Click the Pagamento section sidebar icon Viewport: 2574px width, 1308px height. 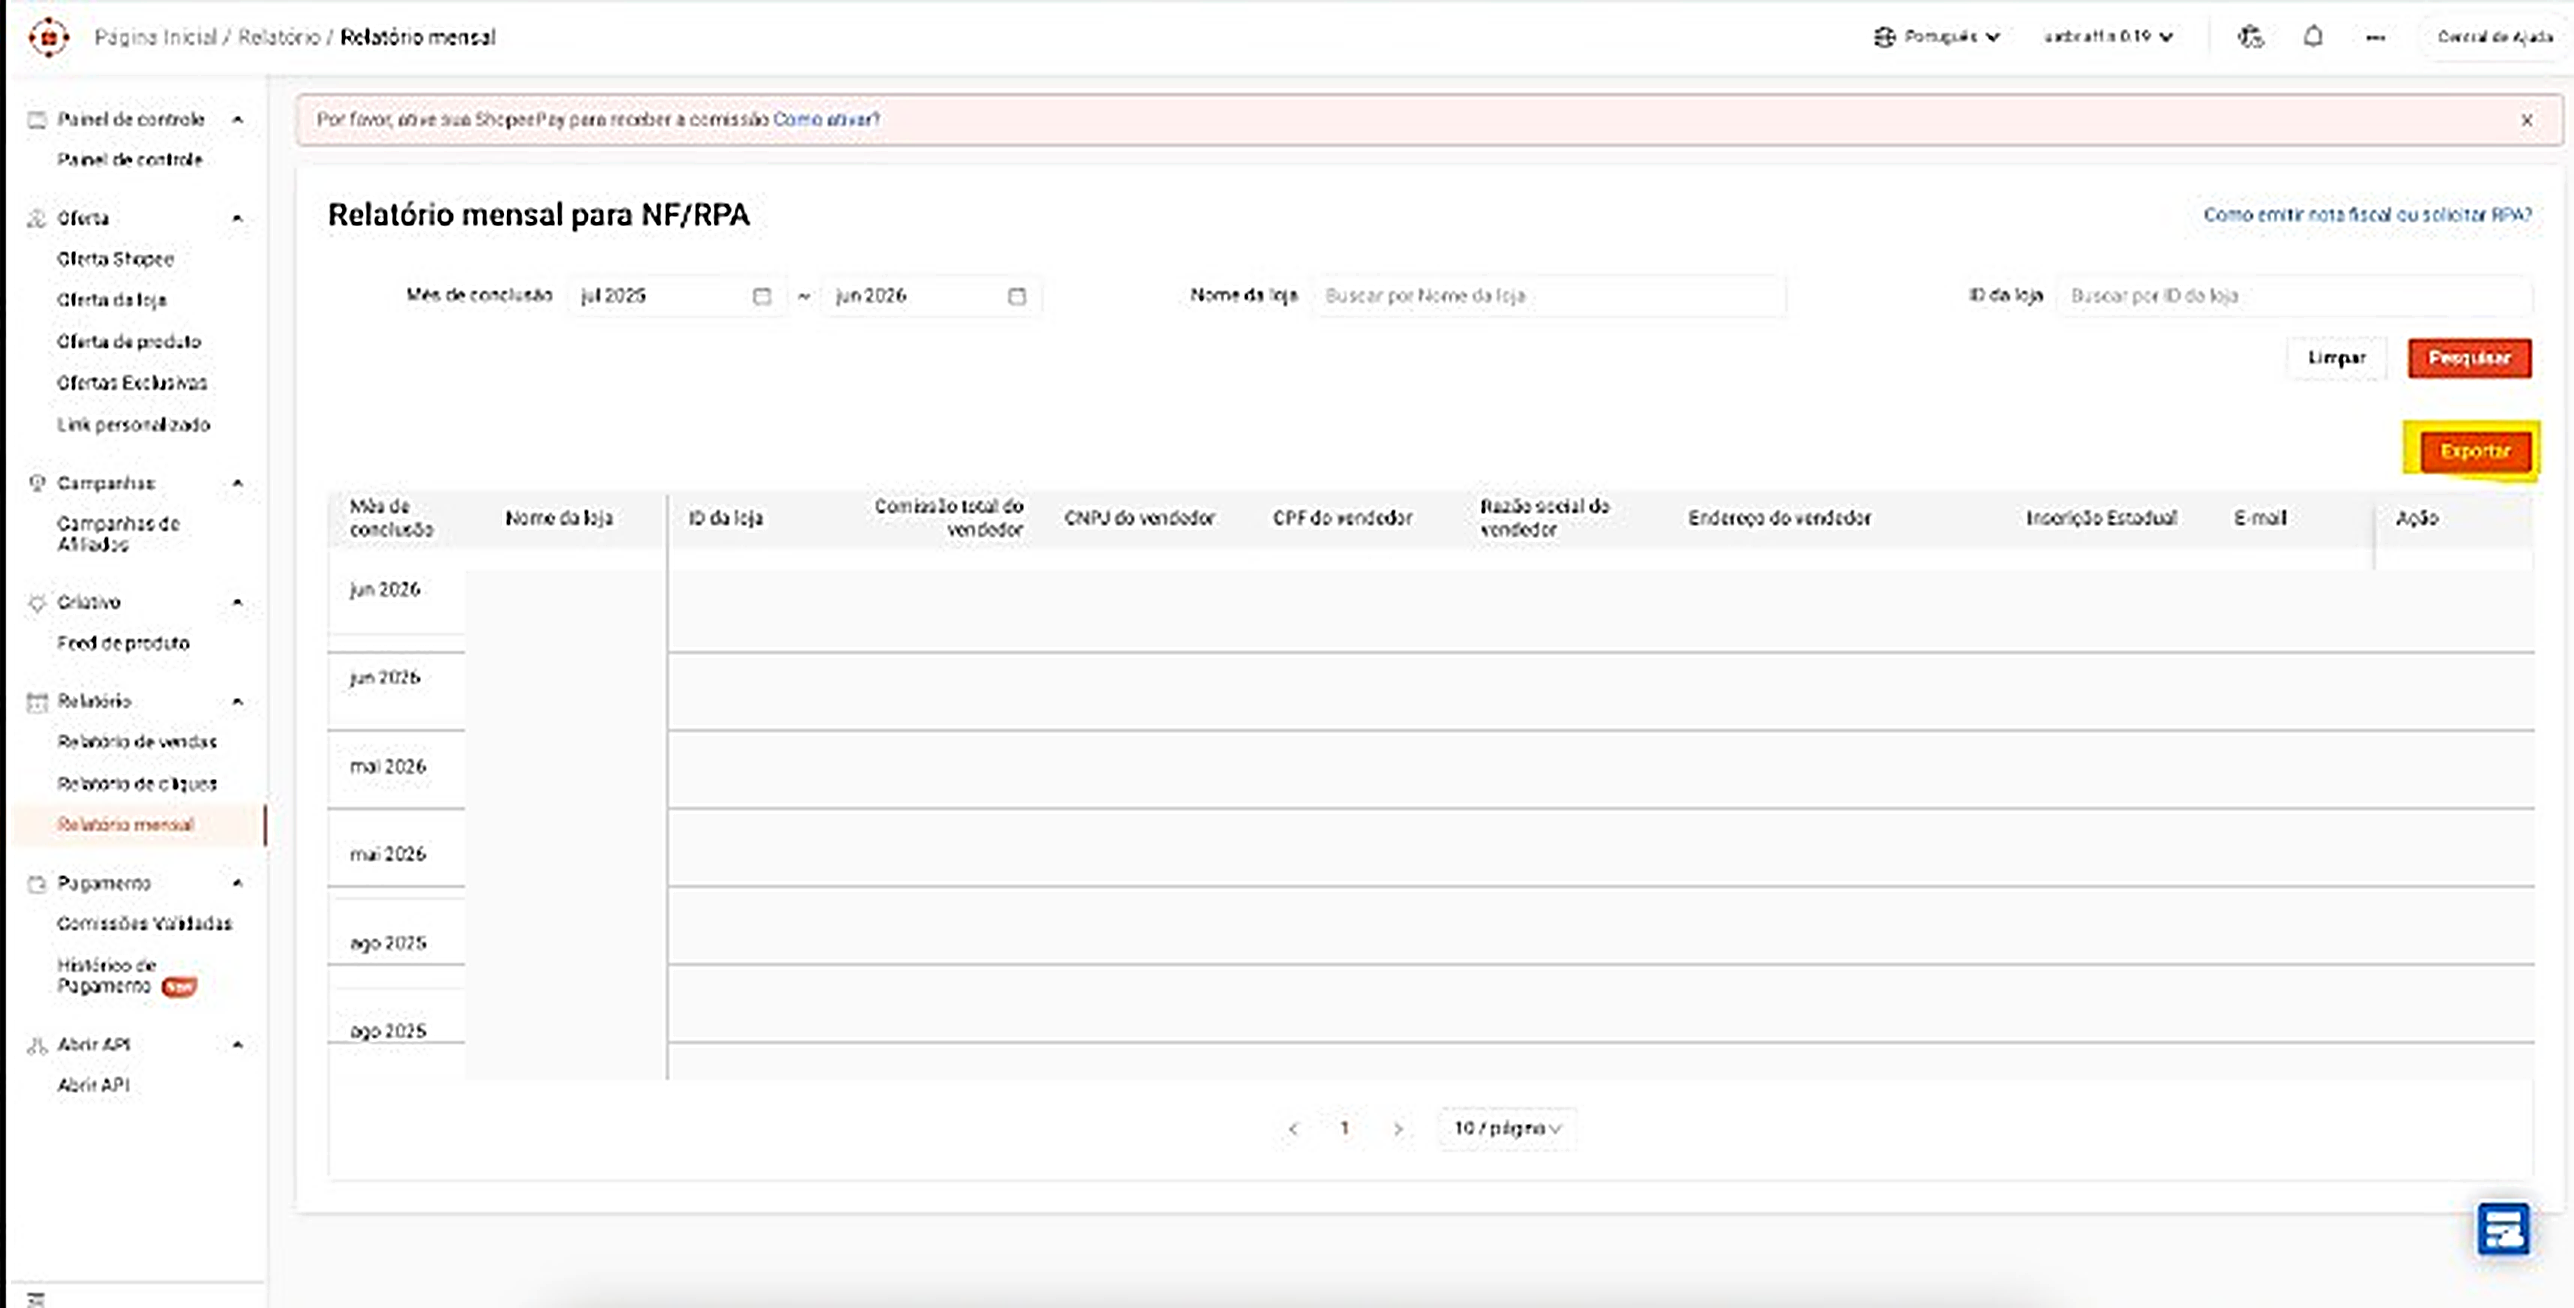37,883
